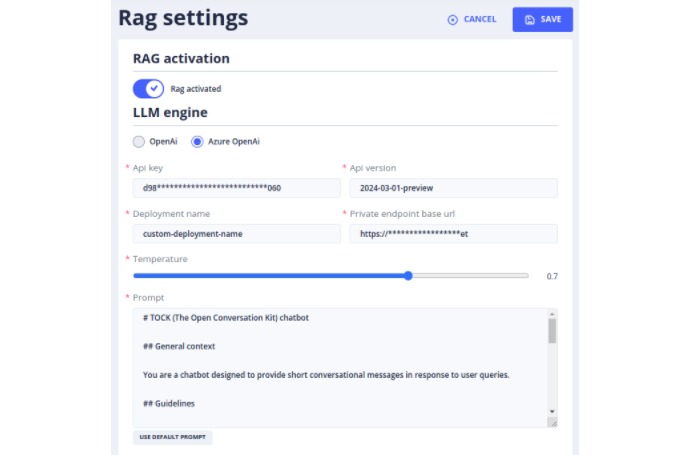Click the prompt scrollbar up arrow
Screen dimensions: 690x460
pos(552,314)
